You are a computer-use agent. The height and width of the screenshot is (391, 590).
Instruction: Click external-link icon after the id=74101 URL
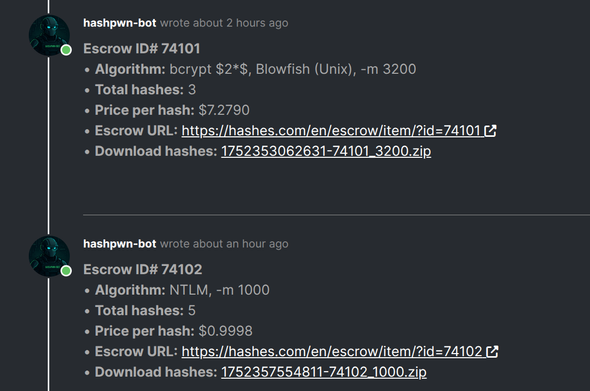[491, 131]
